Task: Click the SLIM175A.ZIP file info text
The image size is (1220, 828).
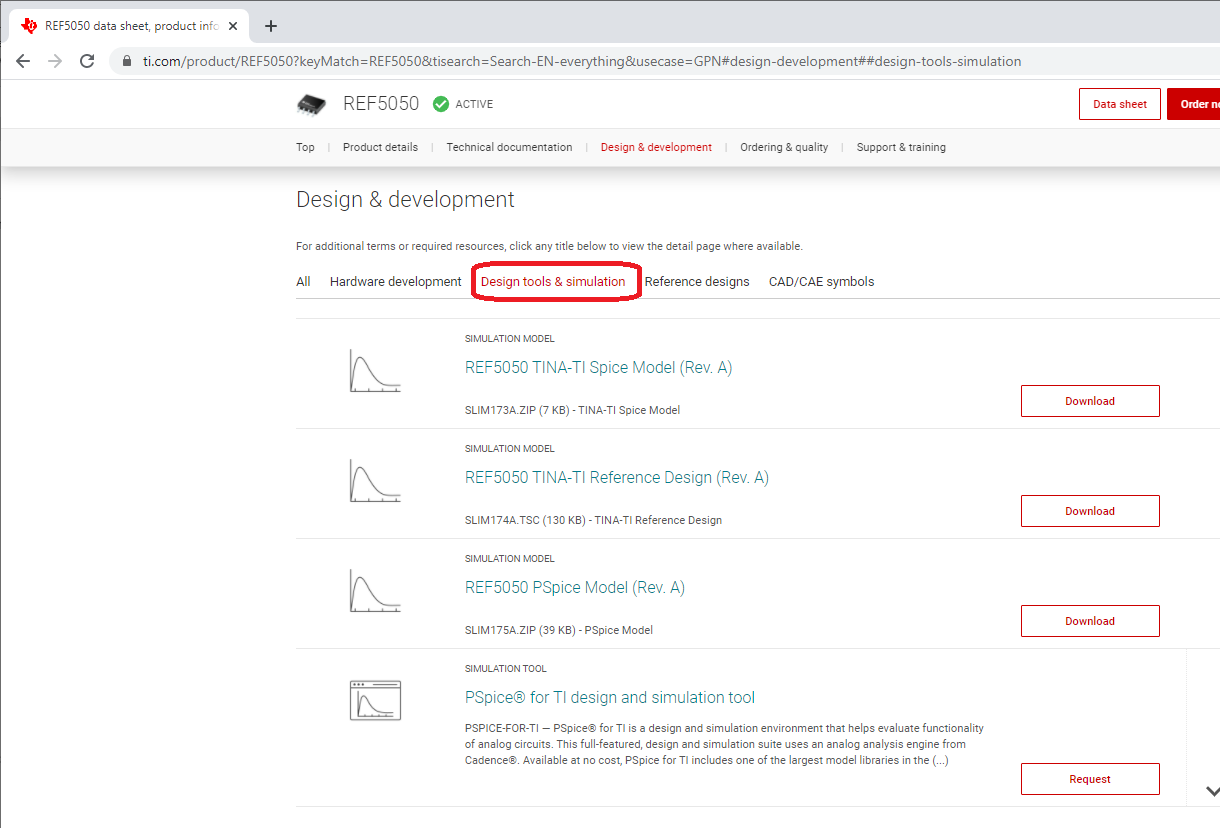Action: coord(559,630)
